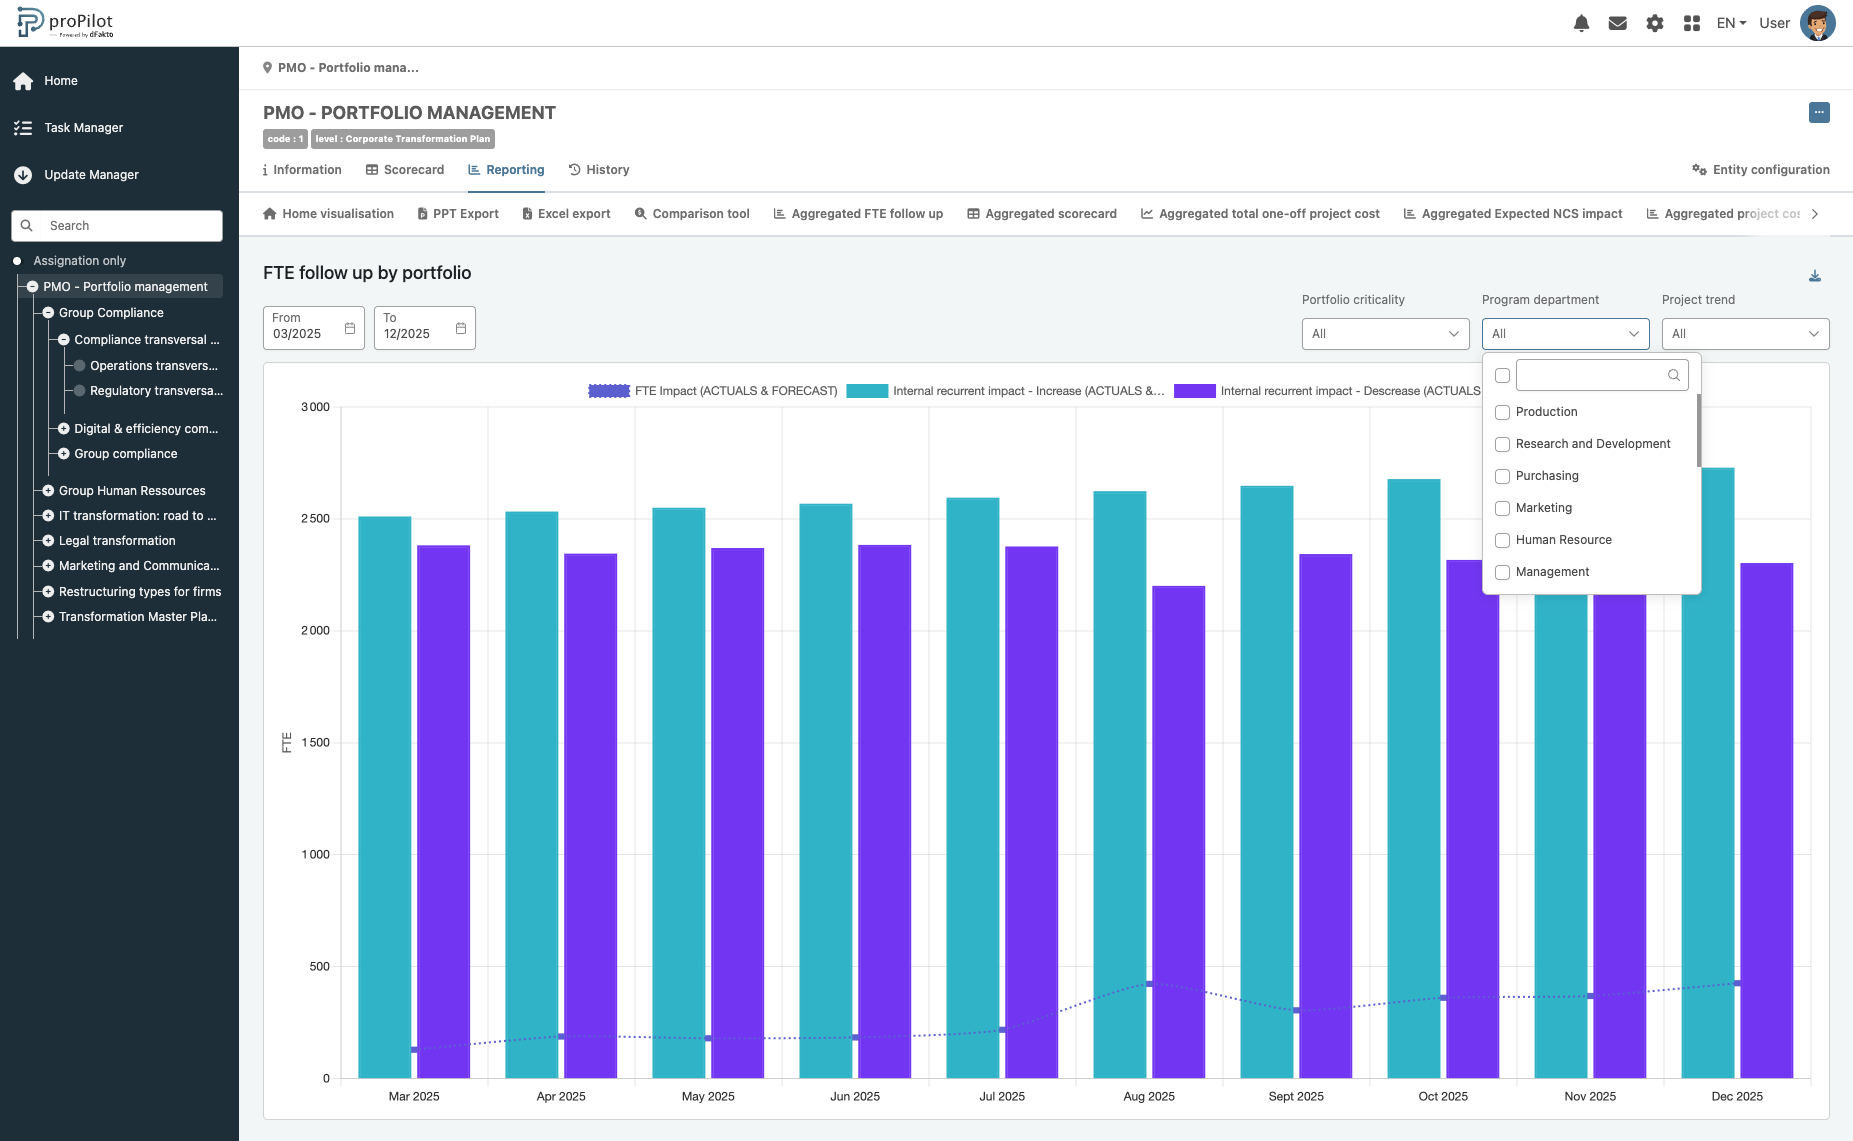1853x1141 pixels.
Task: Click the Aggregated scorecard table icon
Action: point(973,214)
